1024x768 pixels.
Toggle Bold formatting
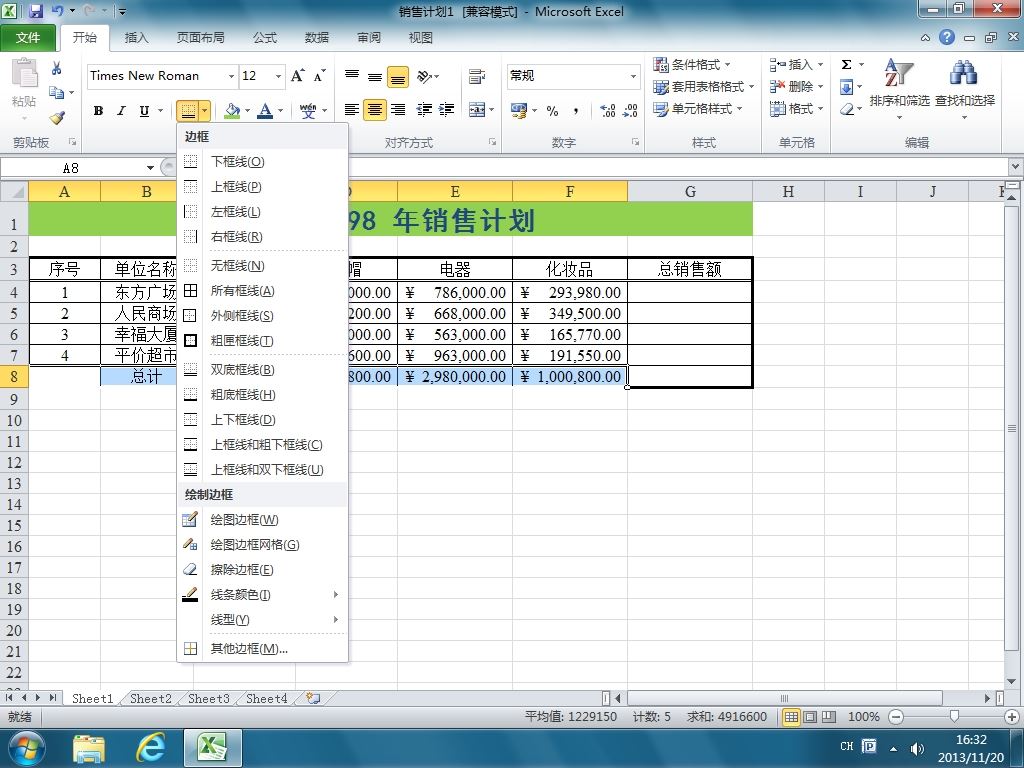(98, 110)
